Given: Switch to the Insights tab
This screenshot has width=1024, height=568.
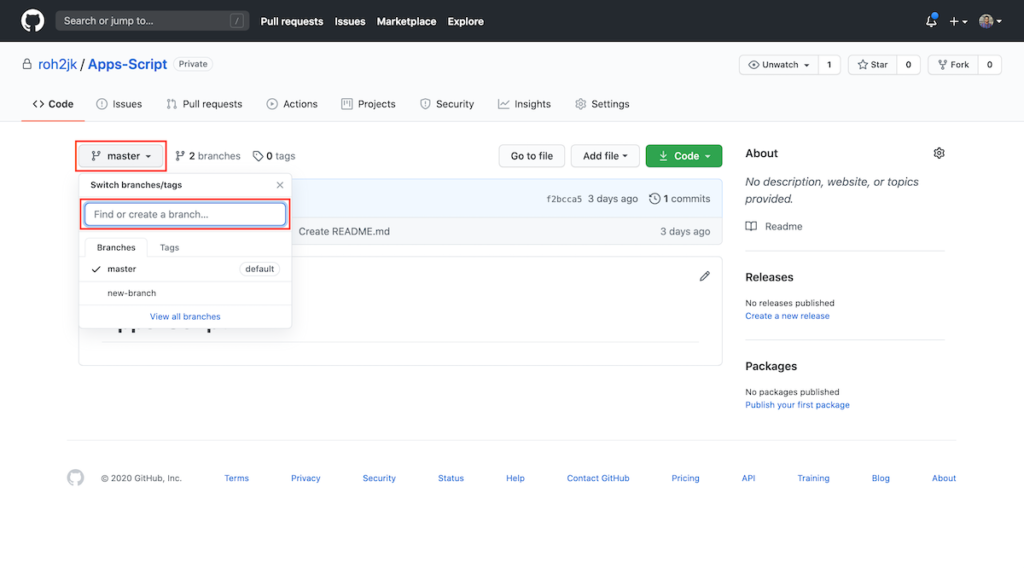Looking at the screenshot, I should point(524,104).
